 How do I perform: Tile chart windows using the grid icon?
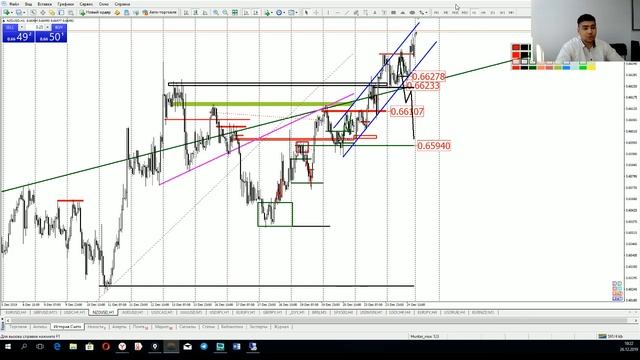tap(235, 12)
